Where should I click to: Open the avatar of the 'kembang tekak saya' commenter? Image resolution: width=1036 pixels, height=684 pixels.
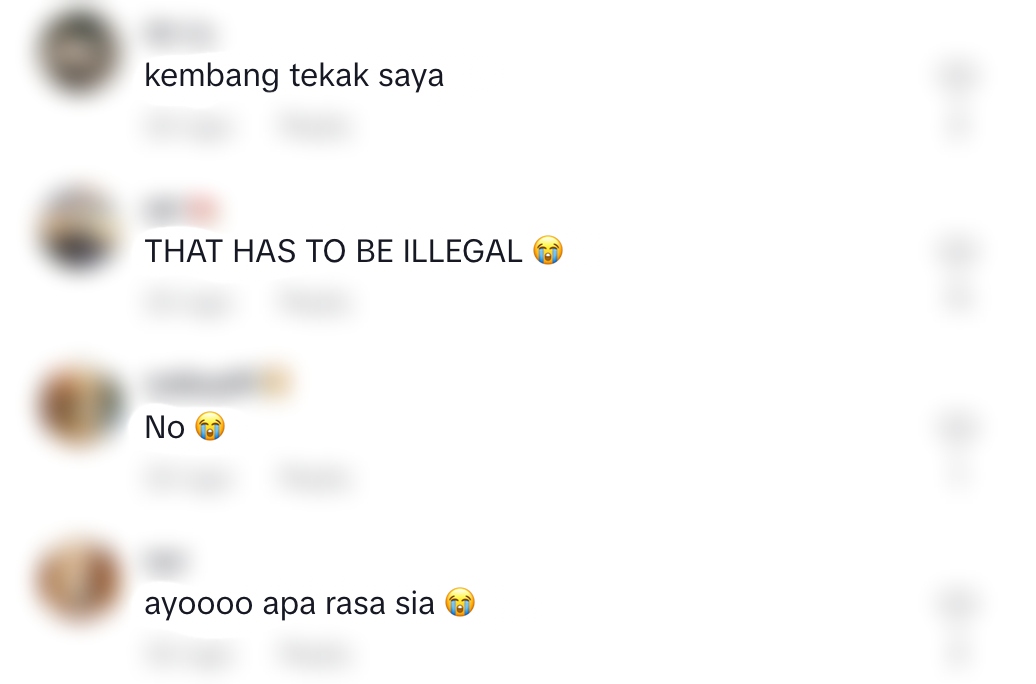point(79,54)
